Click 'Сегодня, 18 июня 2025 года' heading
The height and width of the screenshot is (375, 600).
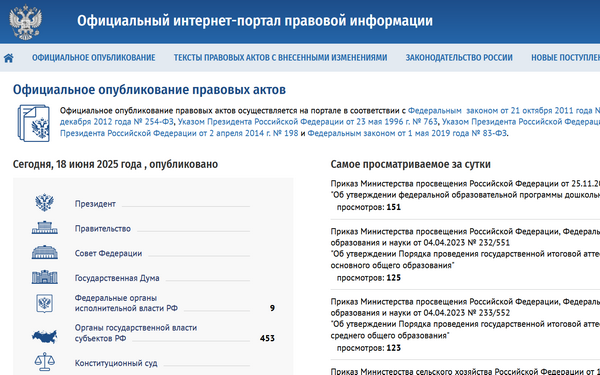coord(115,164)
